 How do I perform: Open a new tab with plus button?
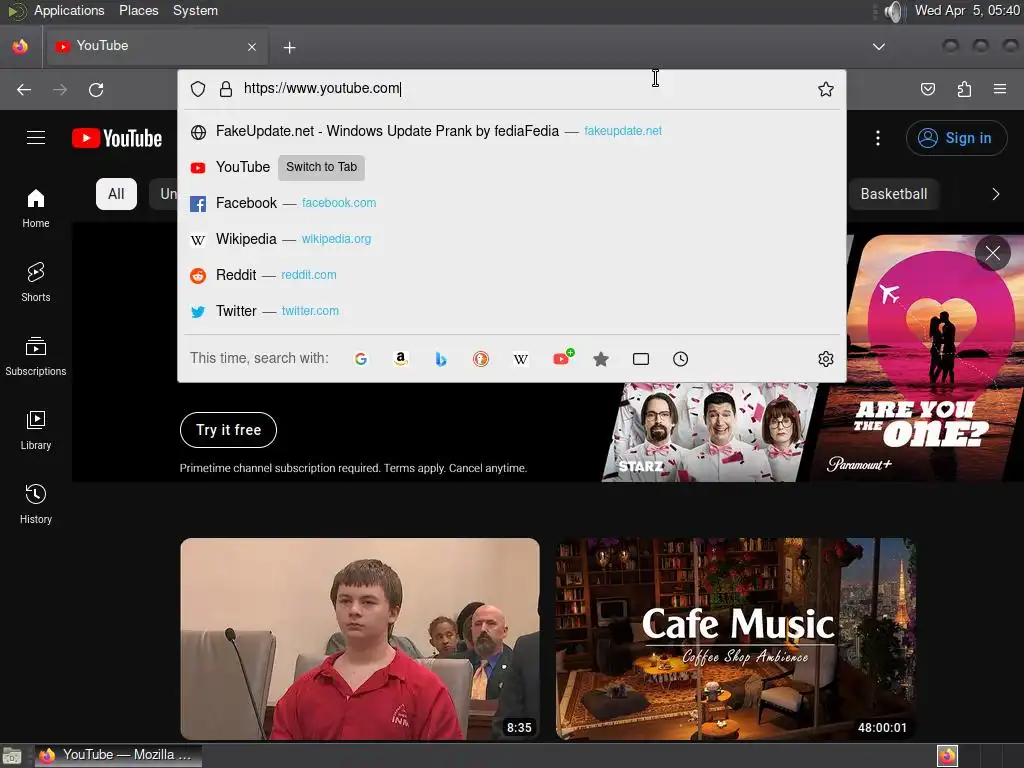[289, 47]
